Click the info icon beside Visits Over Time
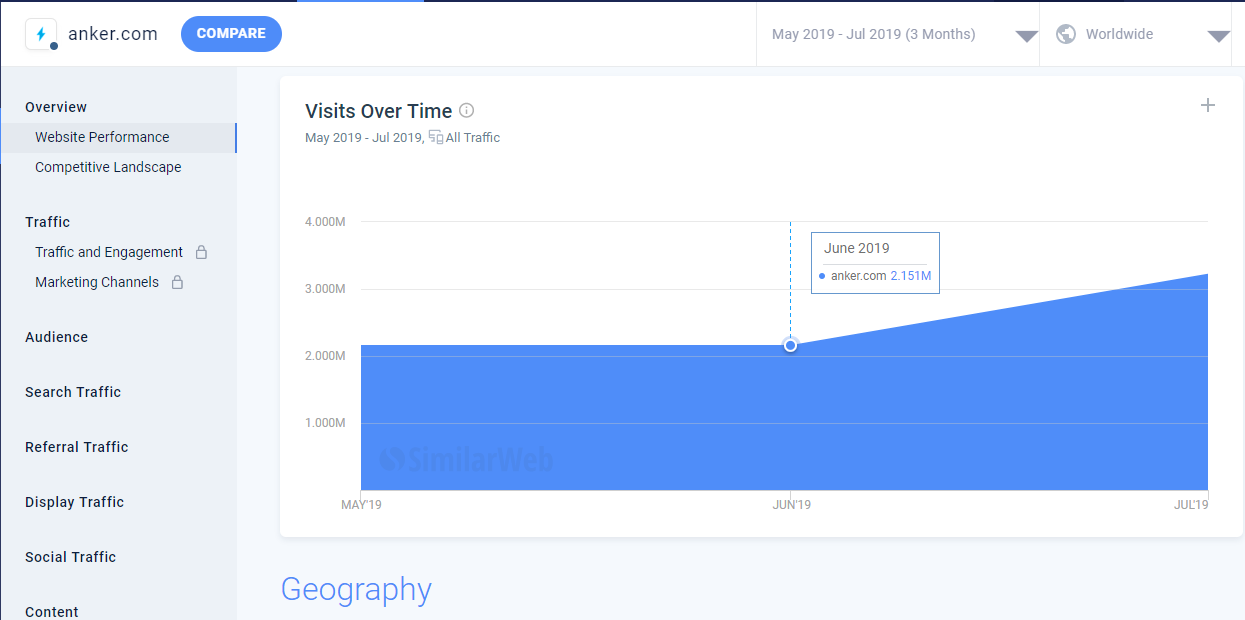 coord(466,111)
